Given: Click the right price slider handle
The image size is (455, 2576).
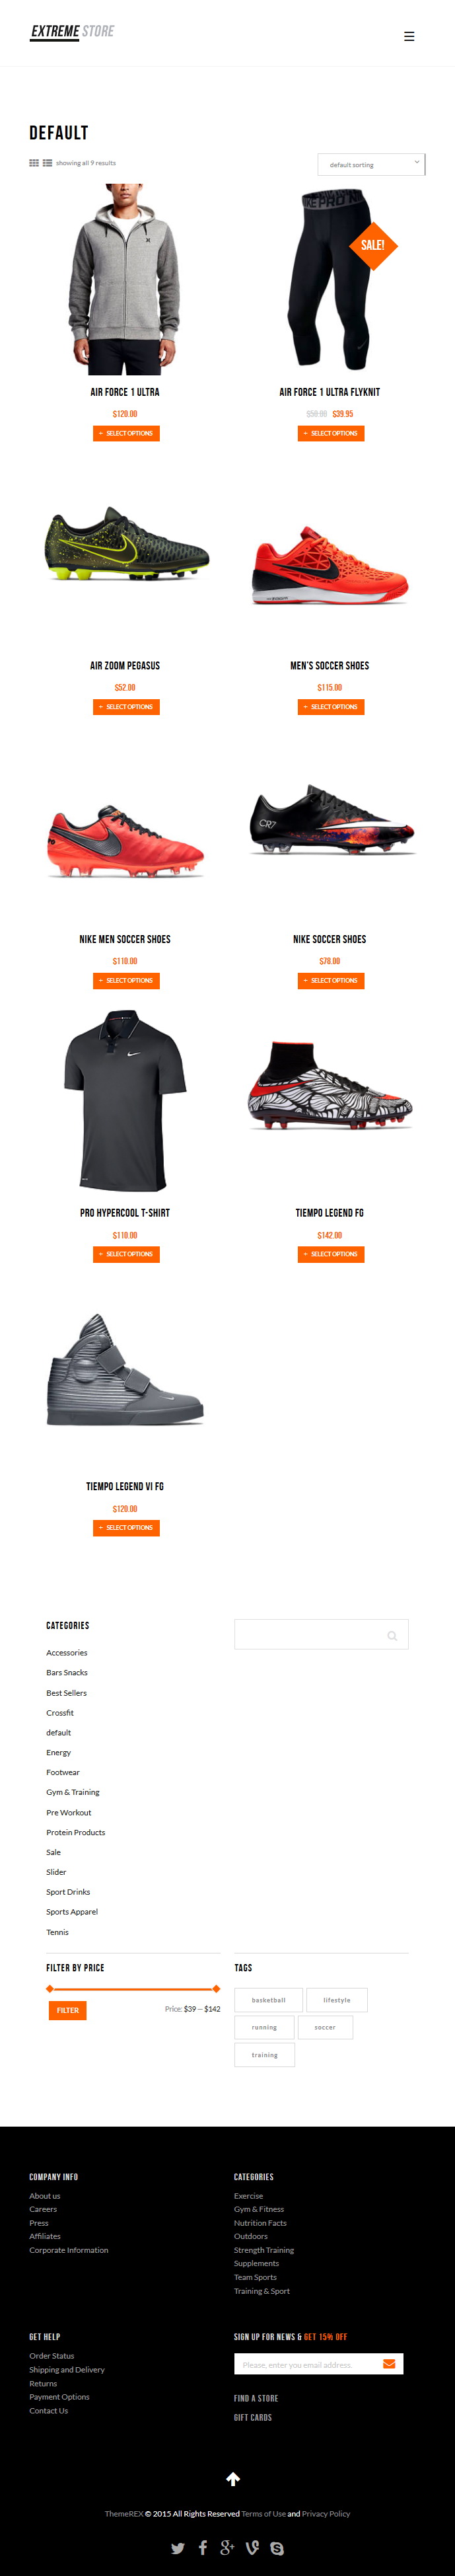Looking at the screenshot, I should (216, 1989).
